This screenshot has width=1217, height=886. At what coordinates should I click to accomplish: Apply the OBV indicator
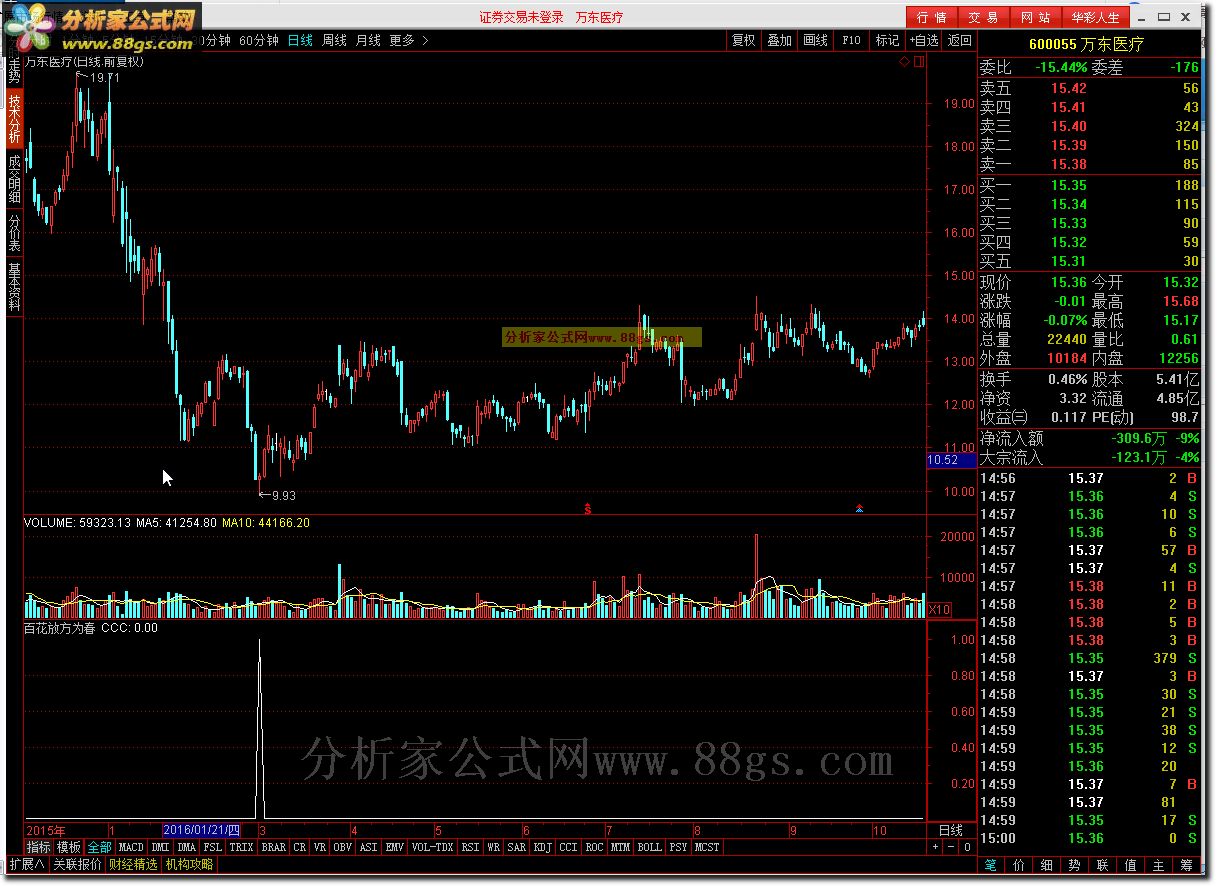[x=343, y=847]
